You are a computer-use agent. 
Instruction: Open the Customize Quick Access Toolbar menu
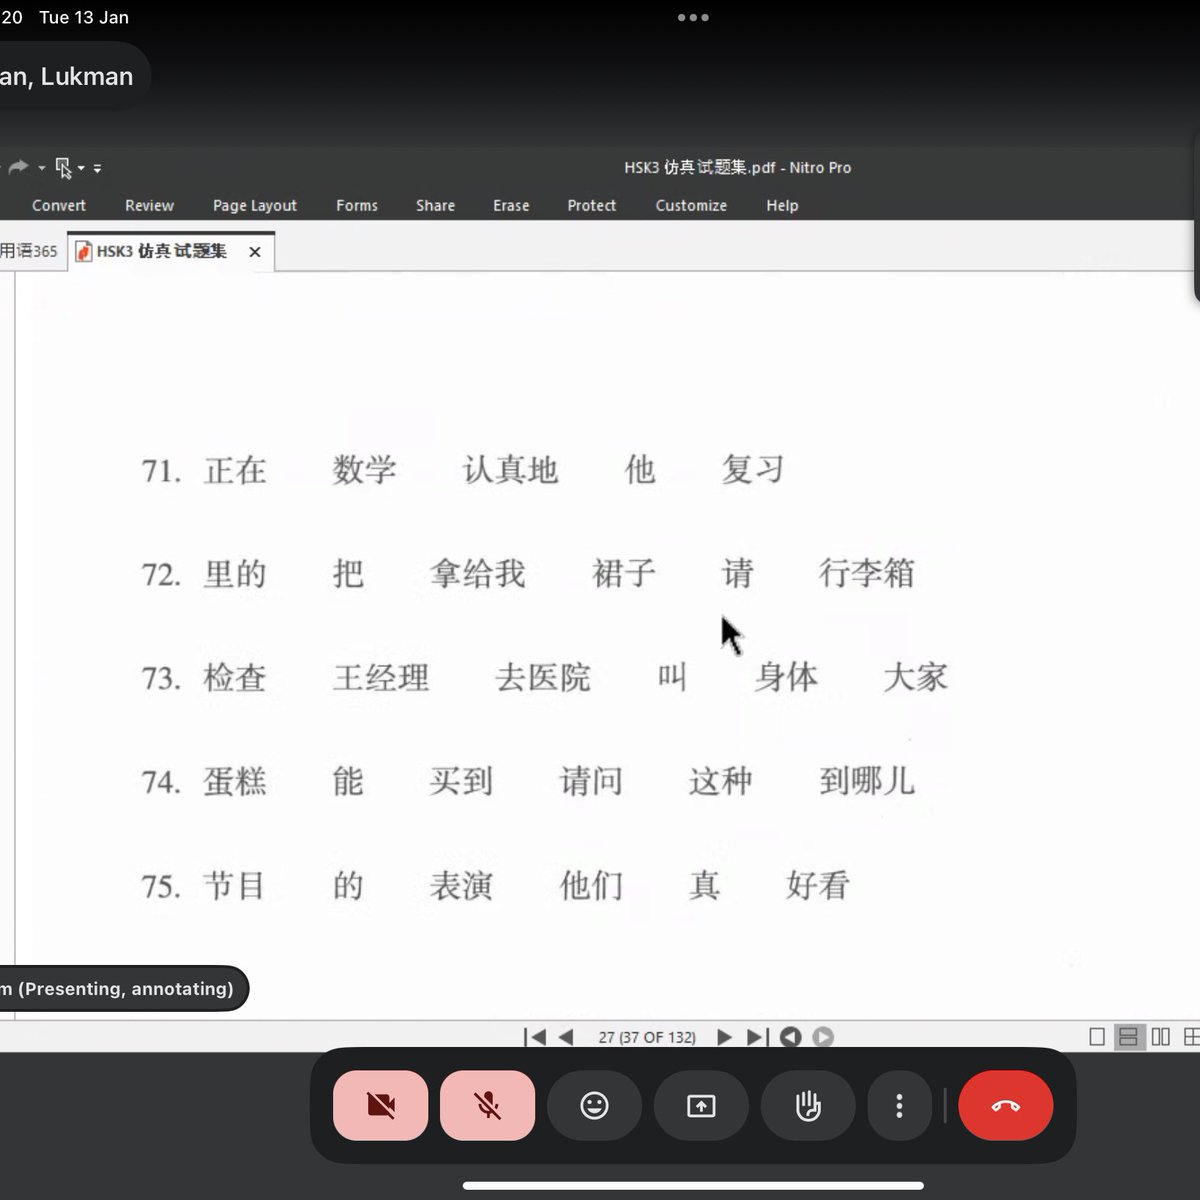(97, 168)
